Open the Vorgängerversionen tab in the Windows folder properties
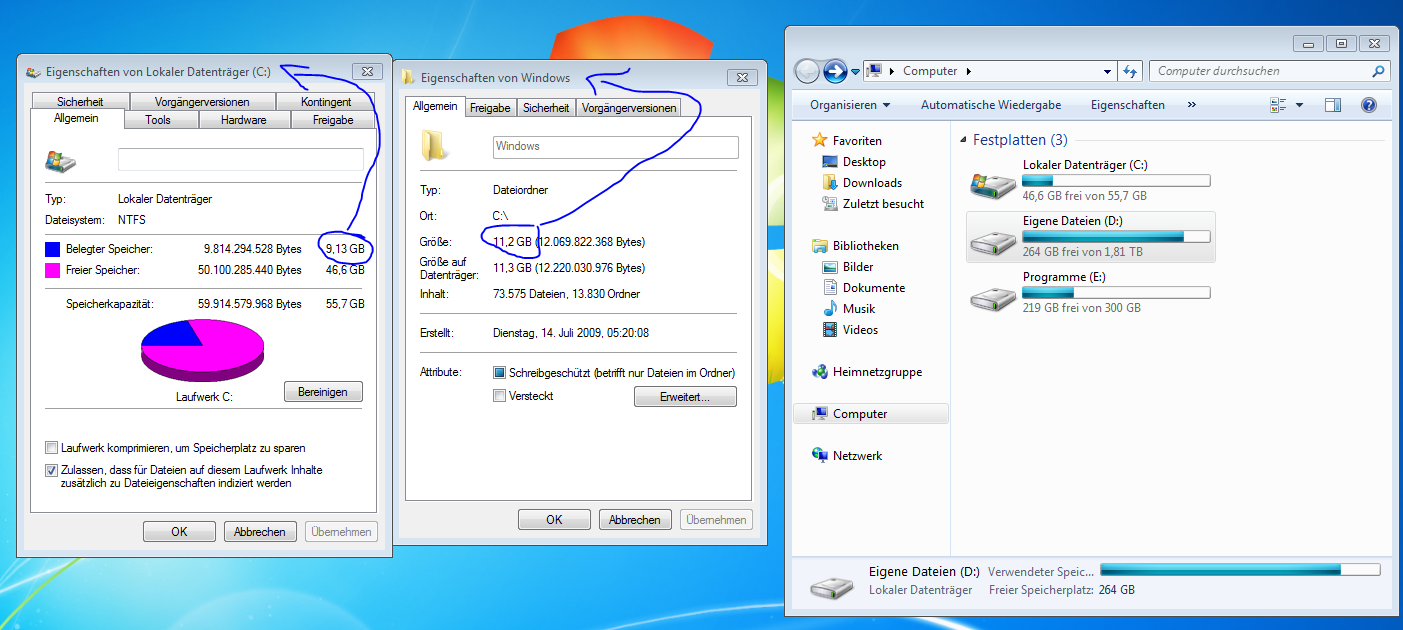 [629, 108]
